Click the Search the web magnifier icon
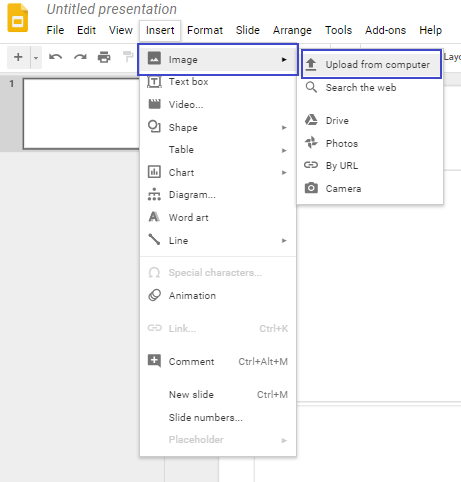Screen dimensions: 461x482 tap(311, 87)
